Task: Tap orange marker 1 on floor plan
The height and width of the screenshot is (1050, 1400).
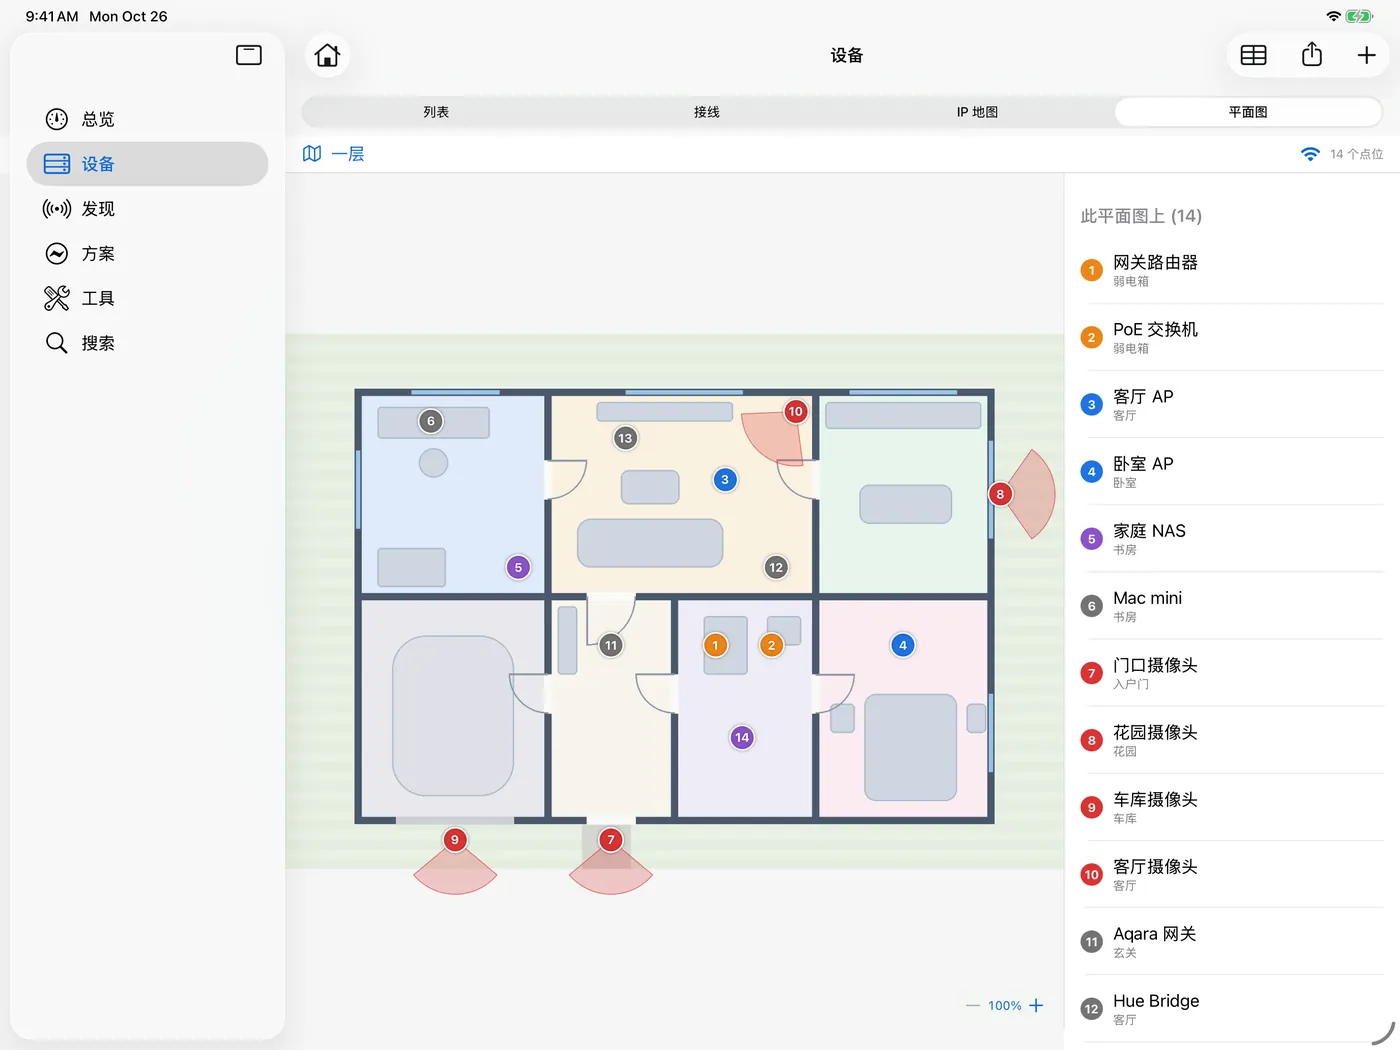Action: point(715,645)
